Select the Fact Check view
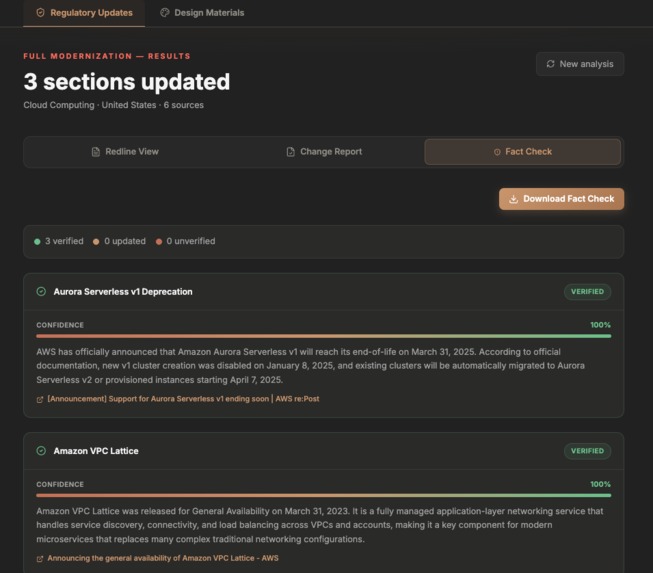The height and width of the screenshot is (573, 653). click(x=522, y=152)
